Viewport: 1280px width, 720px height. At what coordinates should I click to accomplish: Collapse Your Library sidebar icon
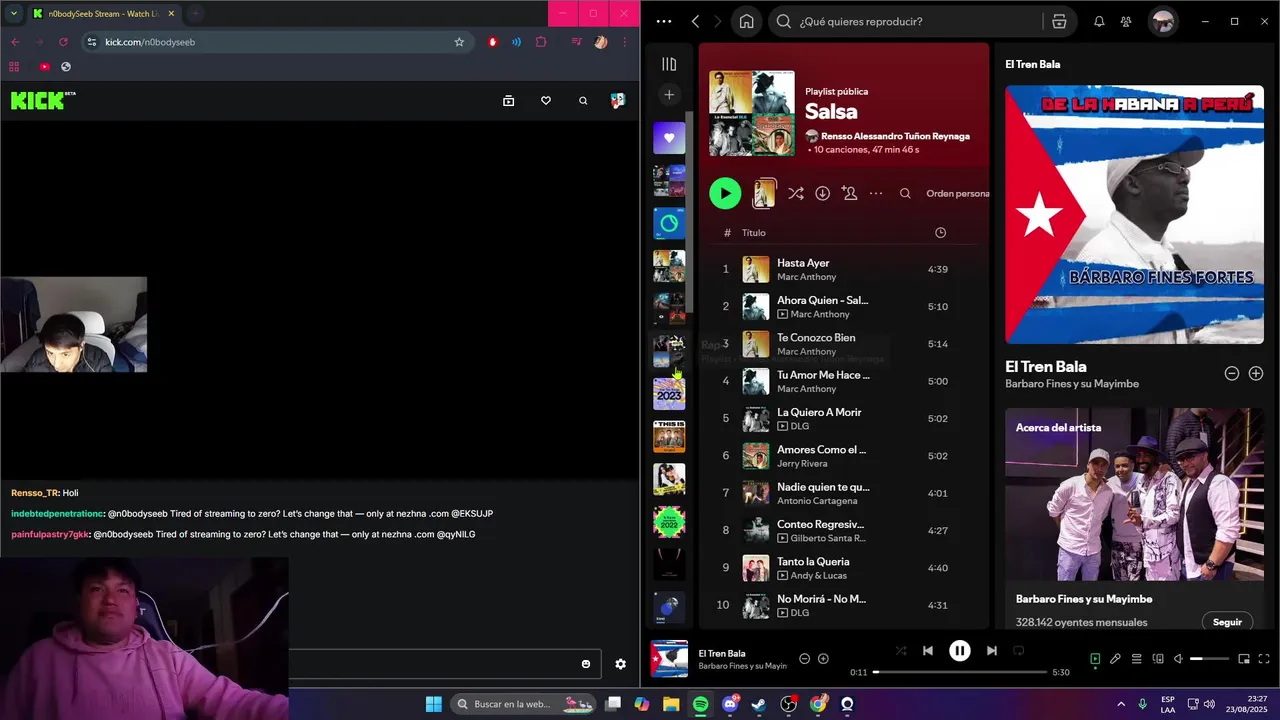click(669, 64)
